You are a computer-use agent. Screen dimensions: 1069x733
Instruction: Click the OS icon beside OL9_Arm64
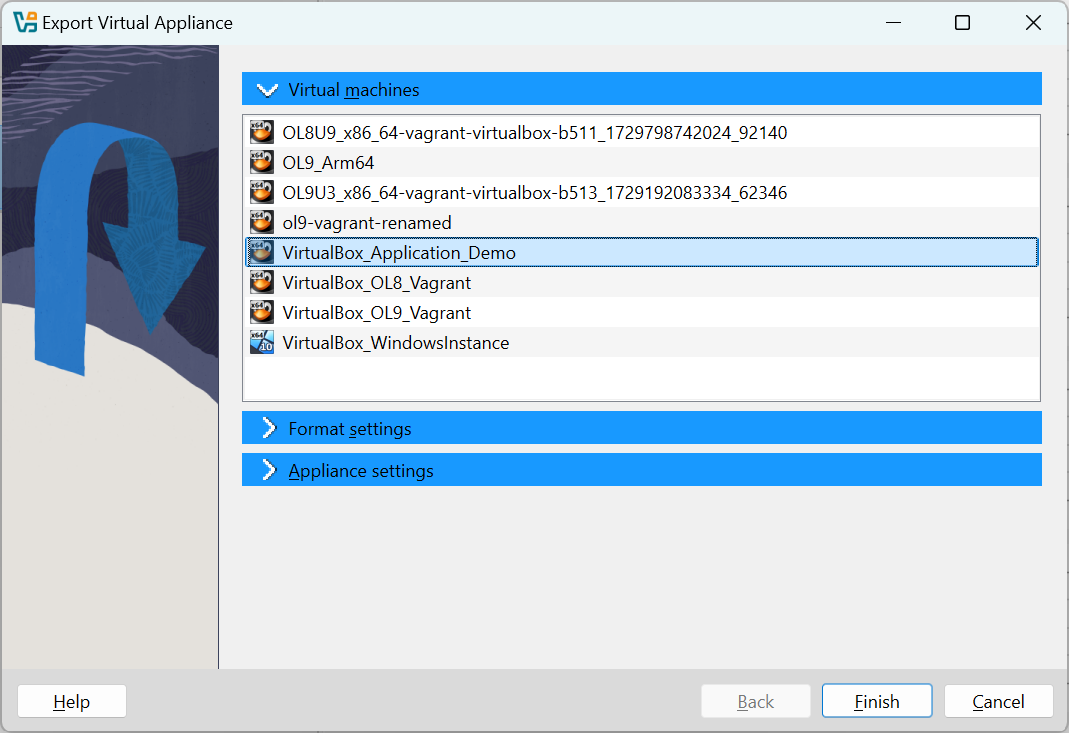click(262, 162)
